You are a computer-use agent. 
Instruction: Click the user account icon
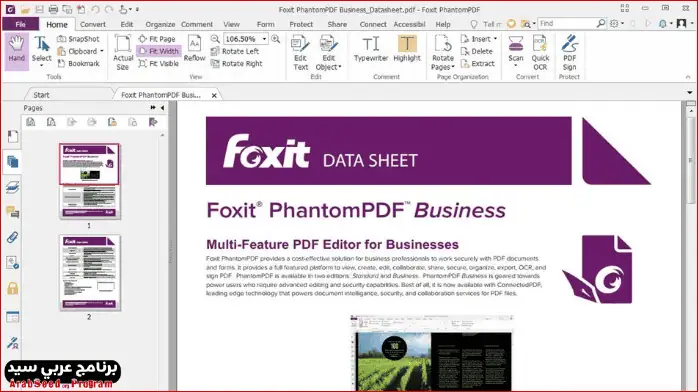click(x=681, y=24)
